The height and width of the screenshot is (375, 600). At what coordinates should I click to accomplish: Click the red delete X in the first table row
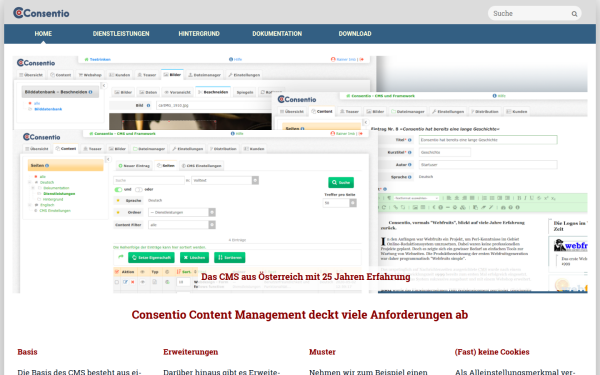click(x=133, y=282)
